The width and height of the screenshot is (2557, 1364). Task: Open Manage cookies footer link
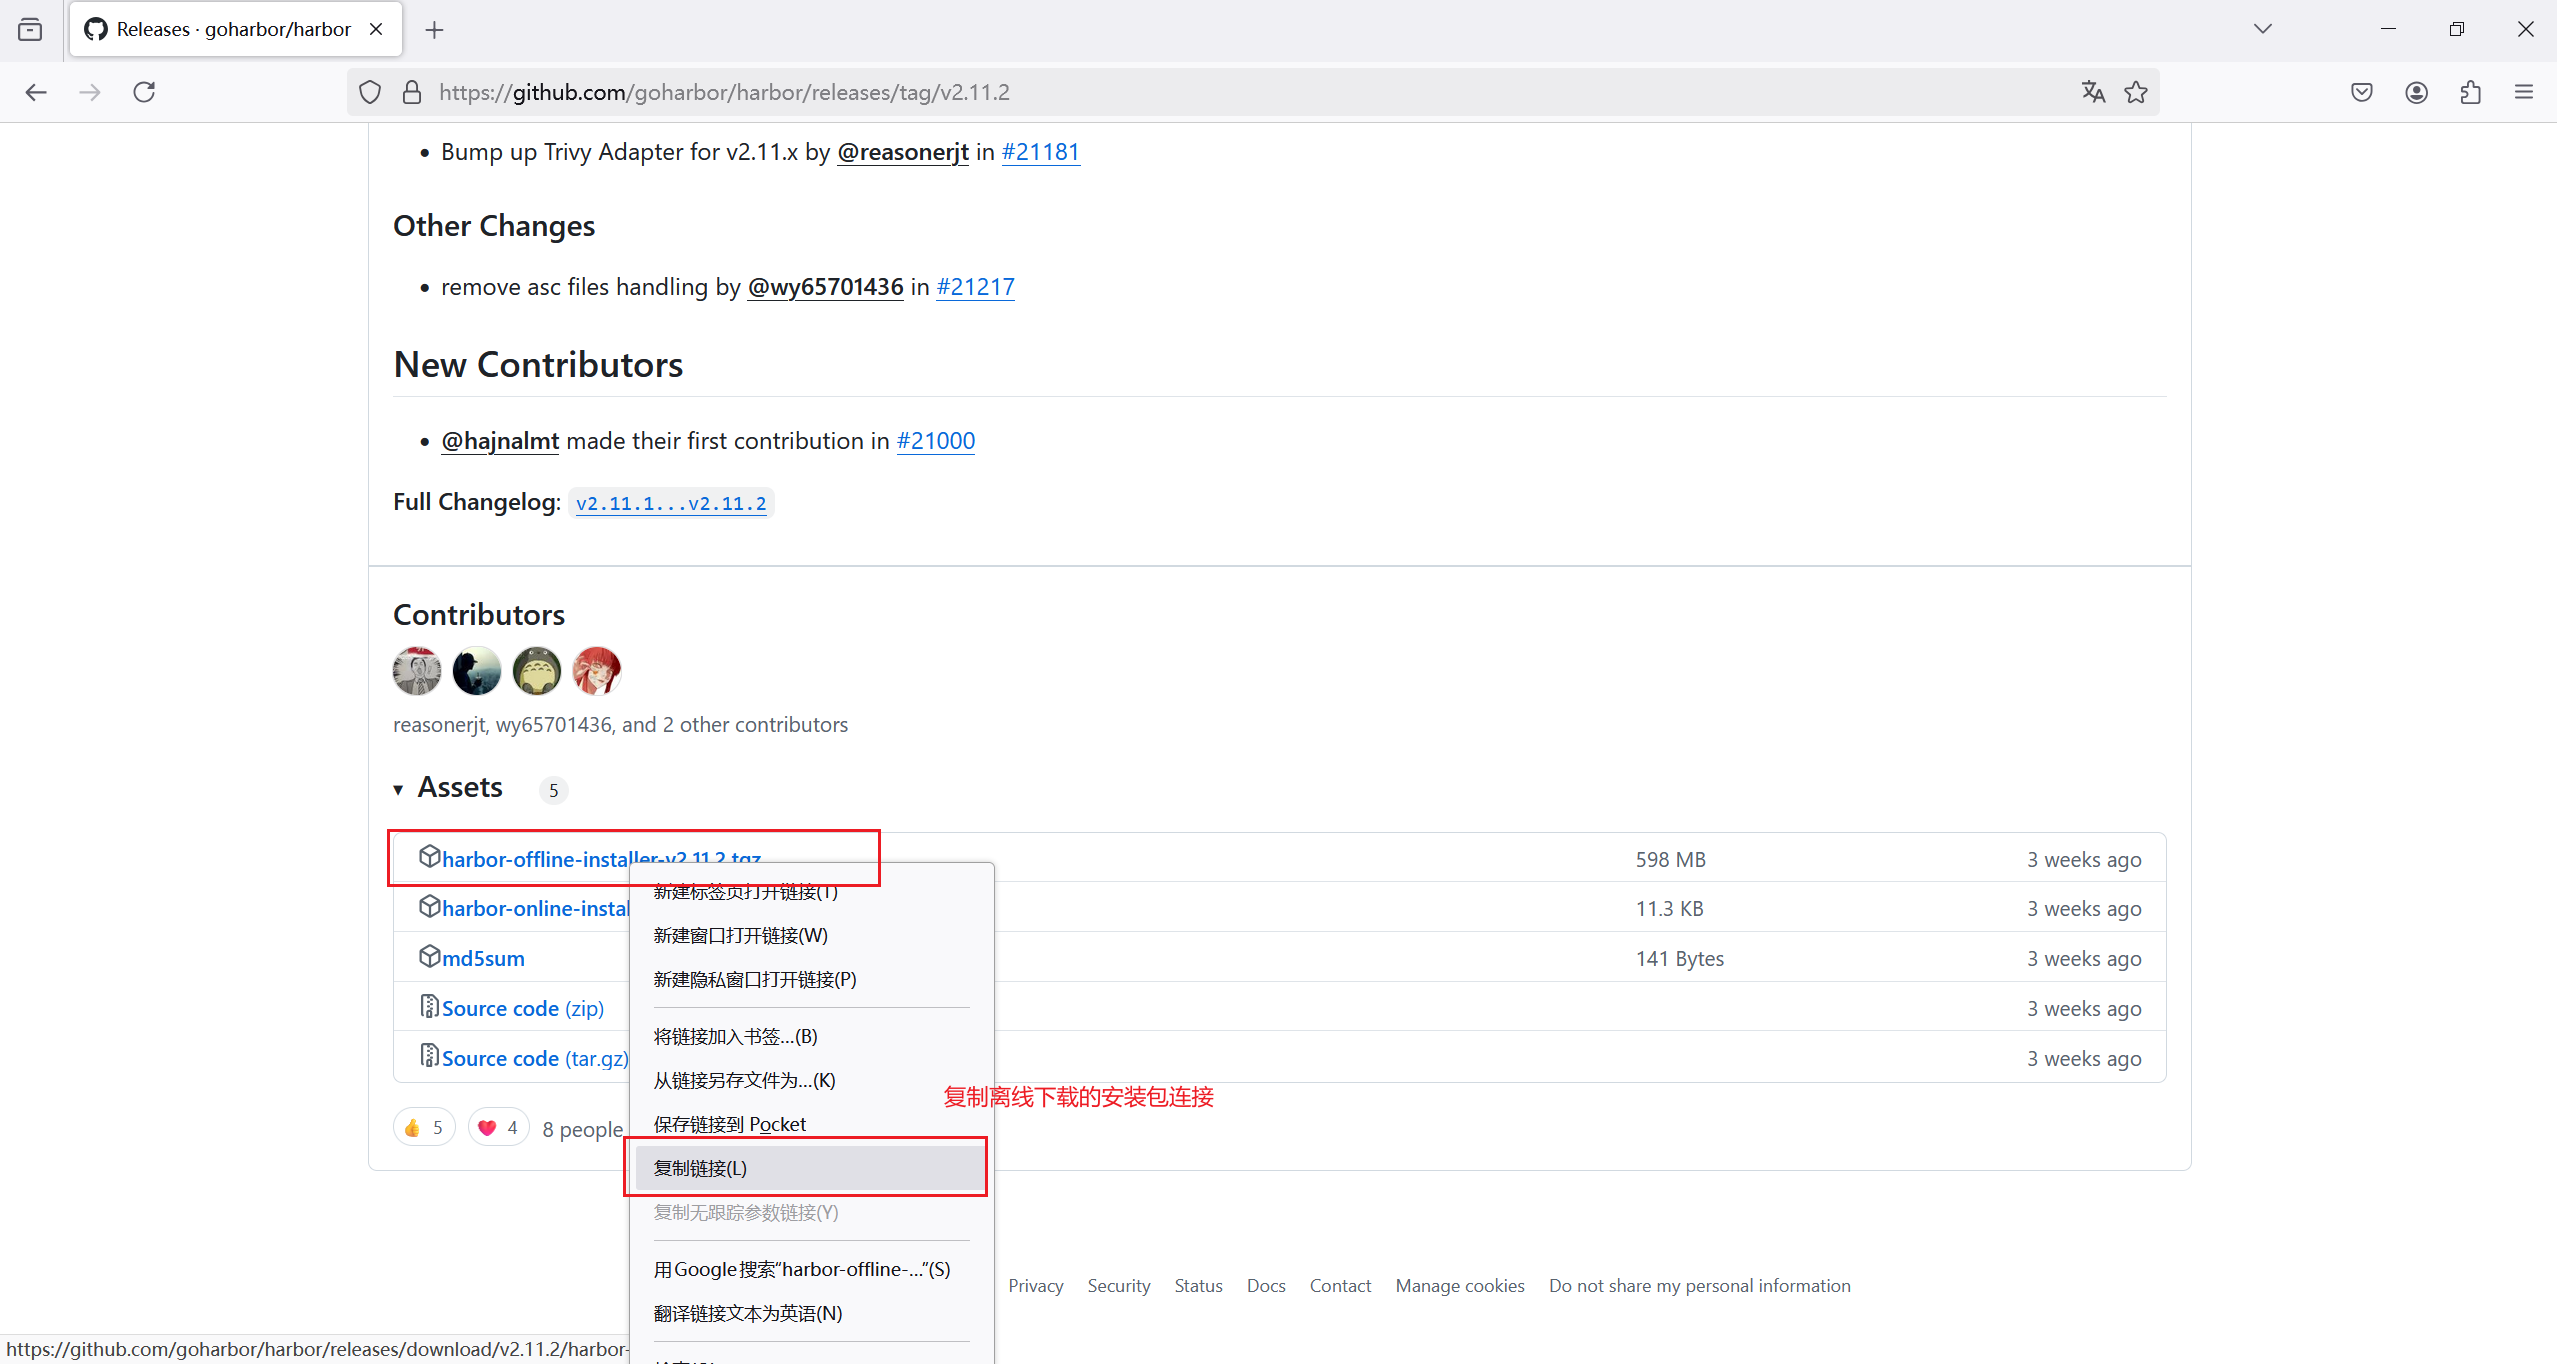[1460, 1286]
